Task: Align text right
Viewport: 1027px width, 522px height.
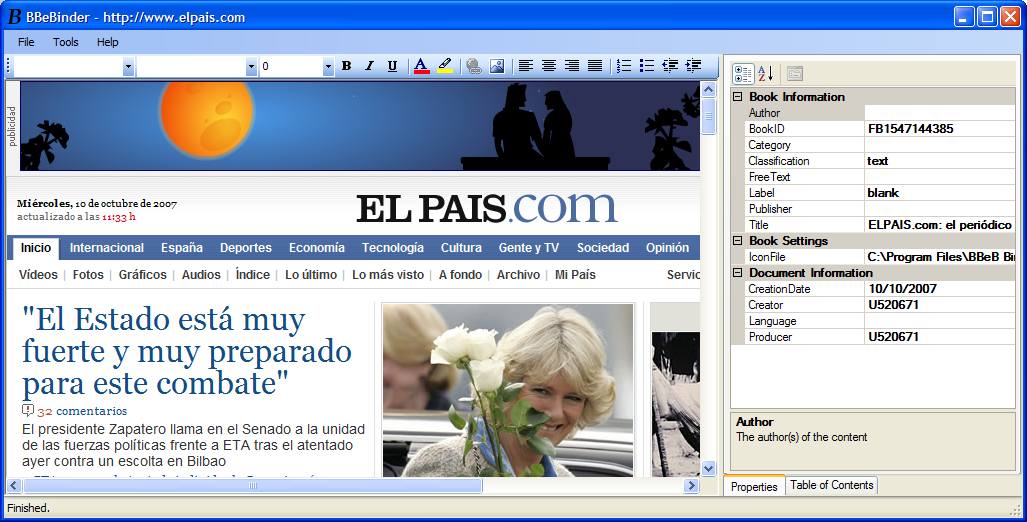Action: pyautogui.click(x=572, y=65)
